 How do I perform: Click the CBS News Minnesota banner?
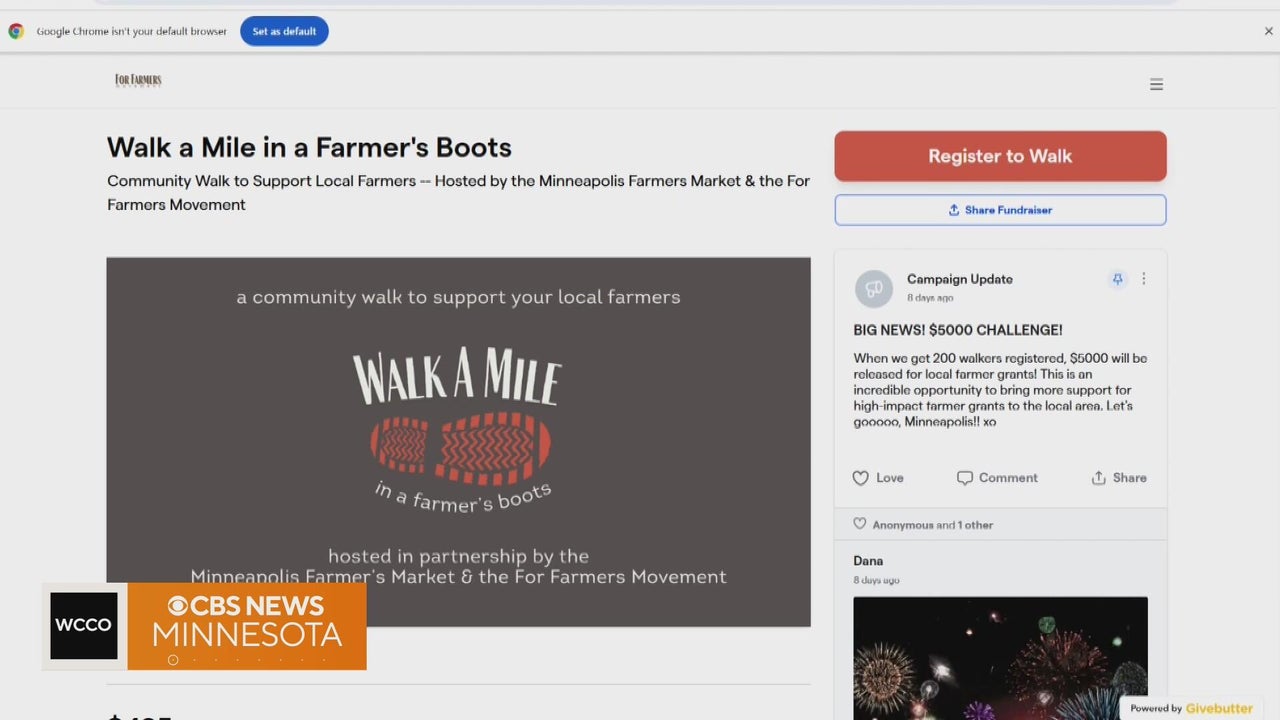pos(246,626)
